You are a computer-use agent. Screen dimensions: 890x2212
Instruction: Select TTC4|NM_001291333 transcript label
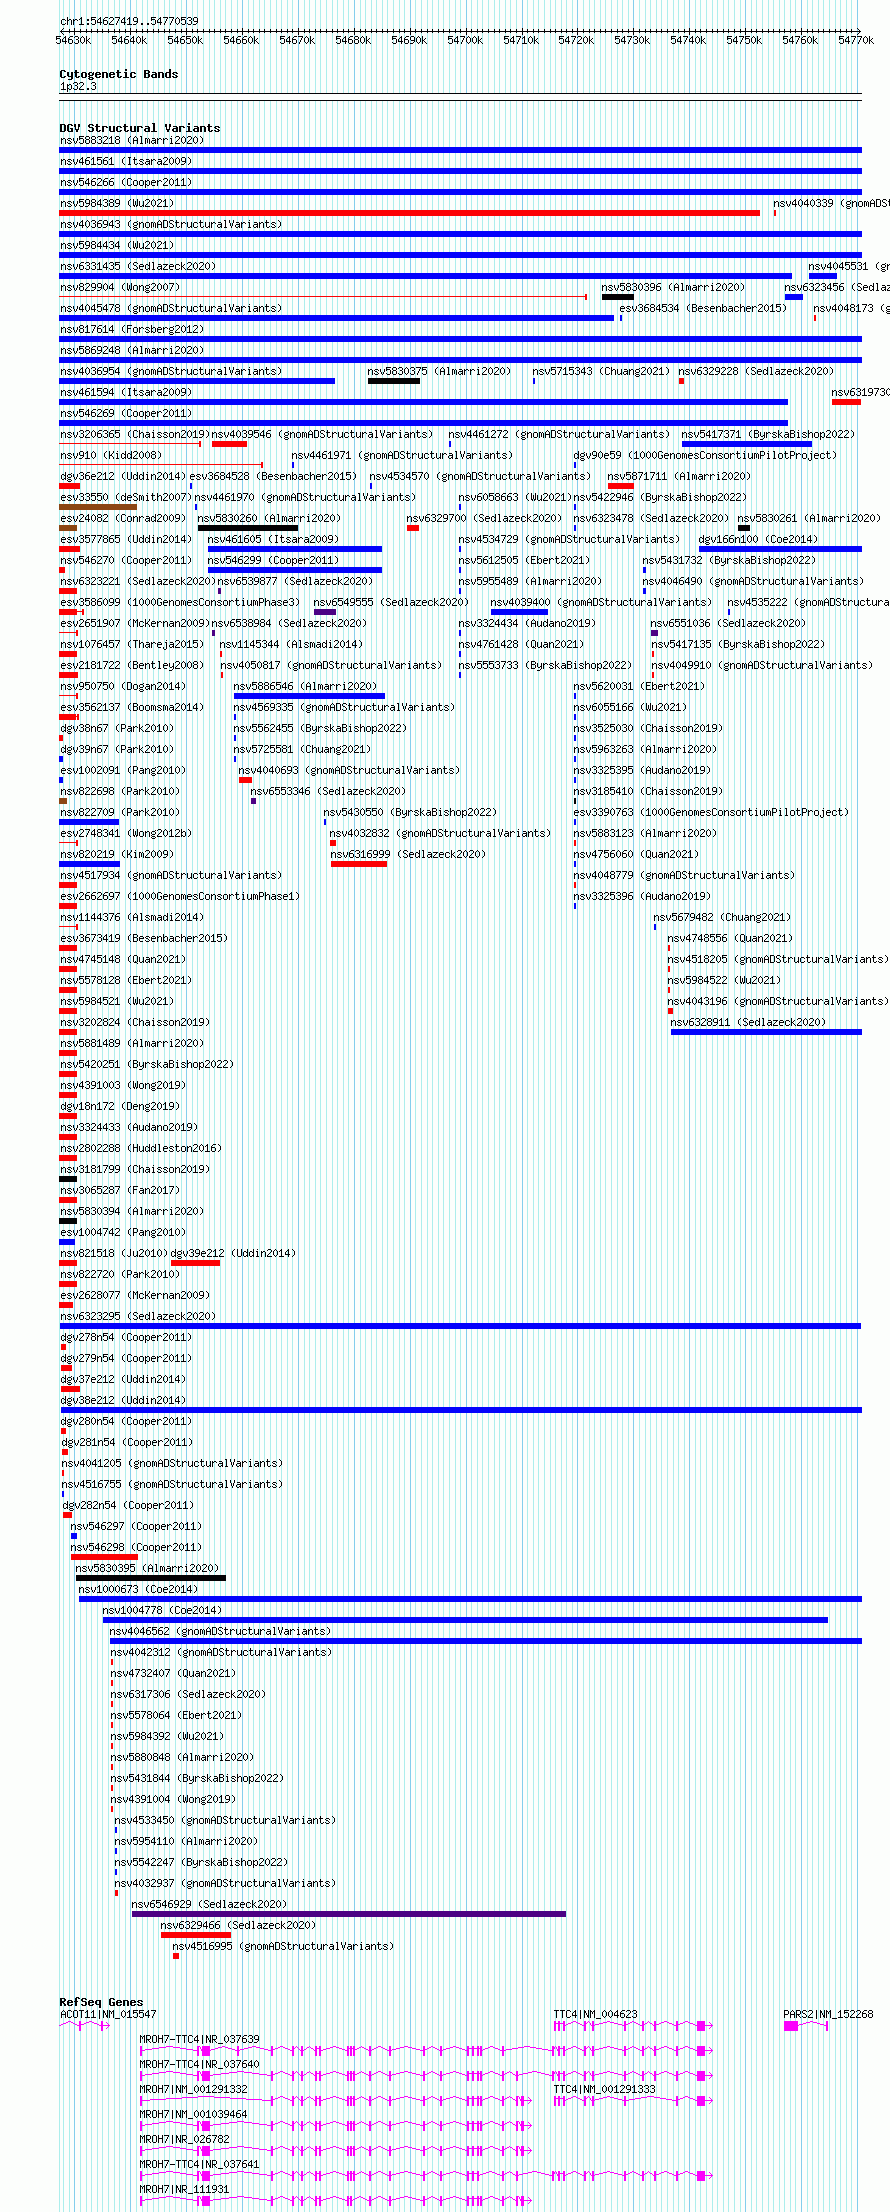605,2089
